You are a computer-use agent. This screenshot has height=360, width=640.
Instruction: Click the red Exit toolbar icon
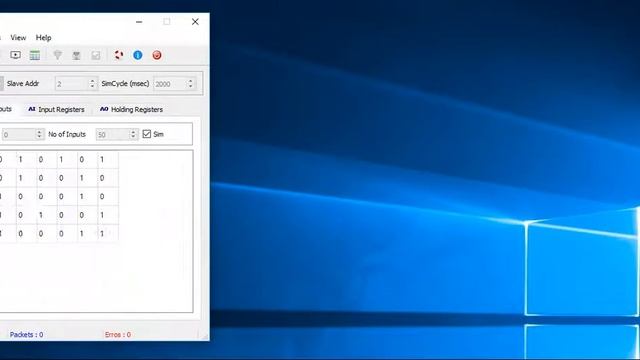point(157,55)
